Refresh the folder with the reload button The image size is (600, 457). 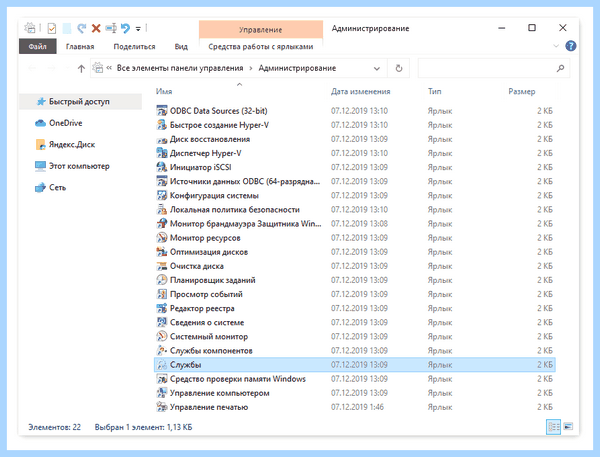pyautogui.click(x=399, y=68)
